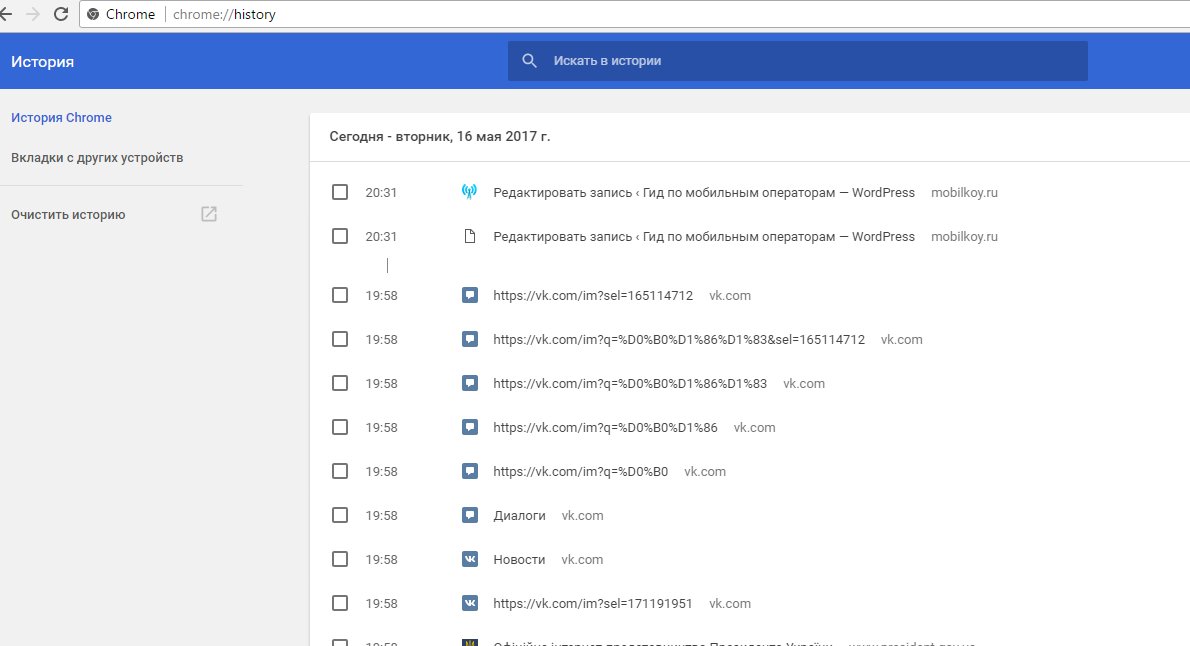
Task: Select checkbox for the vk.com sel=165114712 entry
Action: (340, 295)
